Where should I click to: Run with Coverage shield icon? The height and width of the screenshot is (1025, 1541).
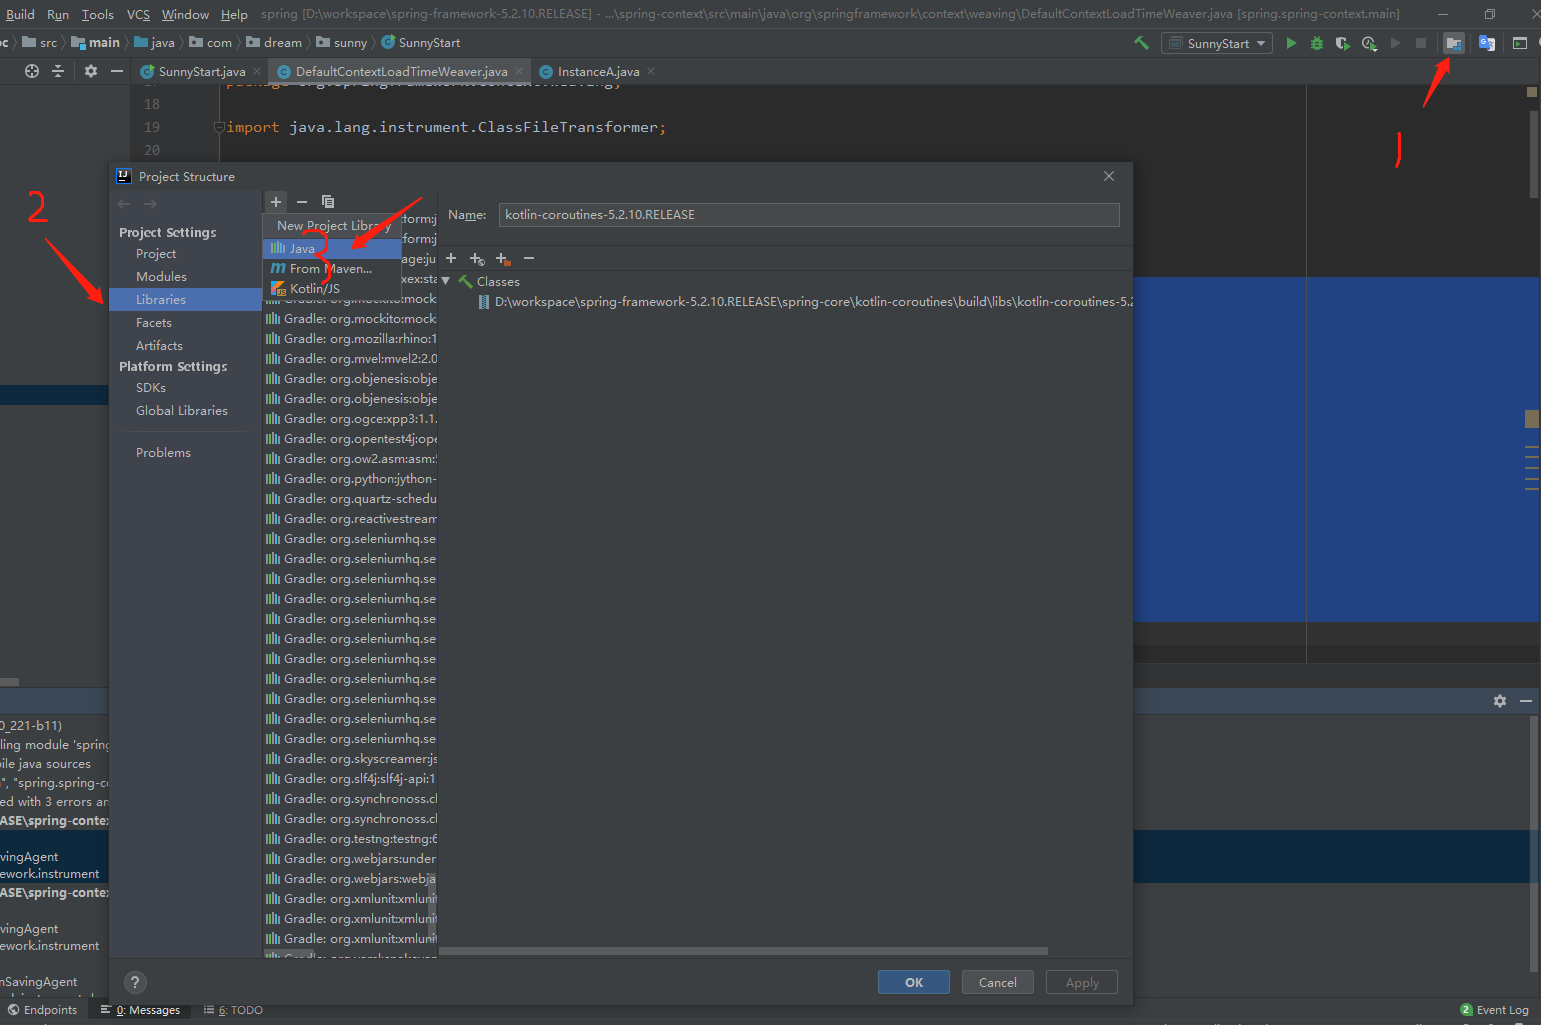pyautogui.click(x=1343, y=43)
